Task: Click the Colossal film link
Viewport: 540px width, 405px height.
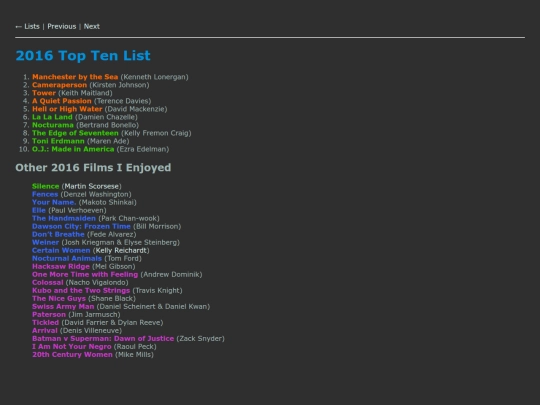Action: click(48, 282)
